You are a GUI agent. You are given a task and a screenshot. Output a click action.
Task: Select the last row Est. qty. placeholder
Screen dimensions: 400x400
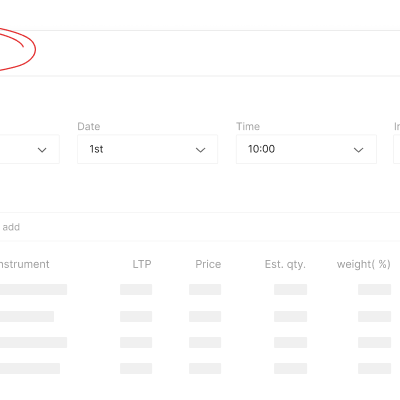290,368
